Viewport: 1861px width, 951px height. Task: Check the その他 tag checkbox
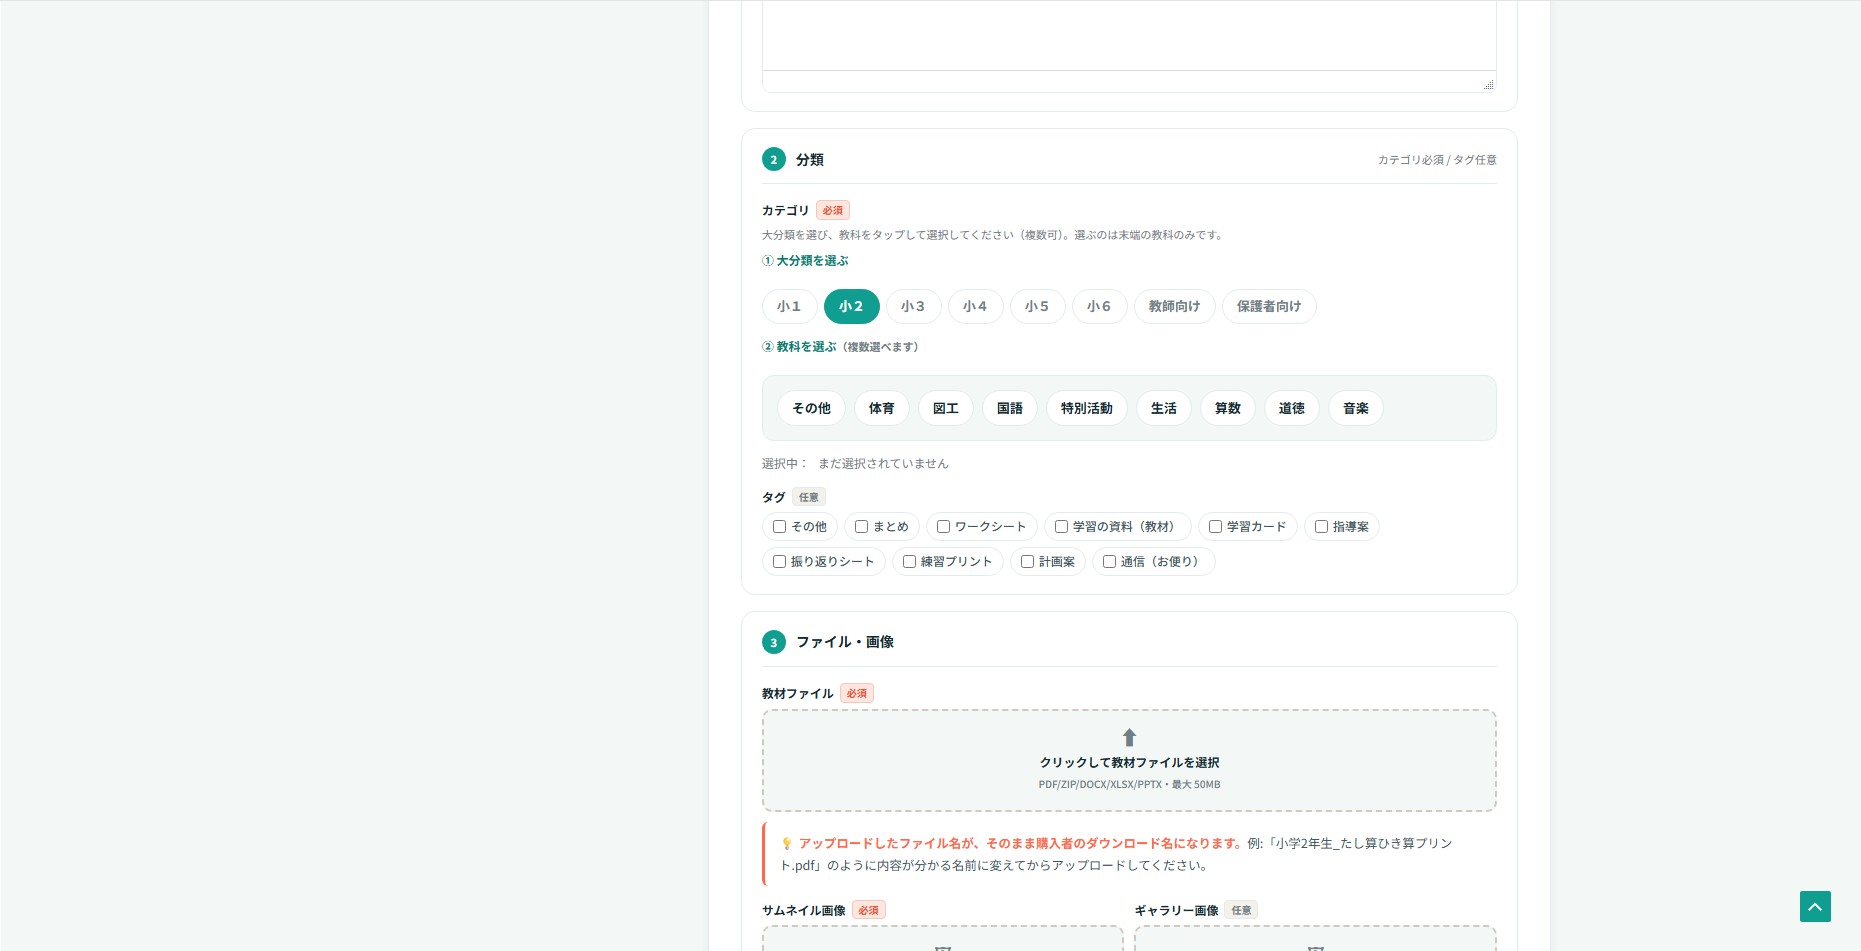pyautogui.click(x=779, y=527)
